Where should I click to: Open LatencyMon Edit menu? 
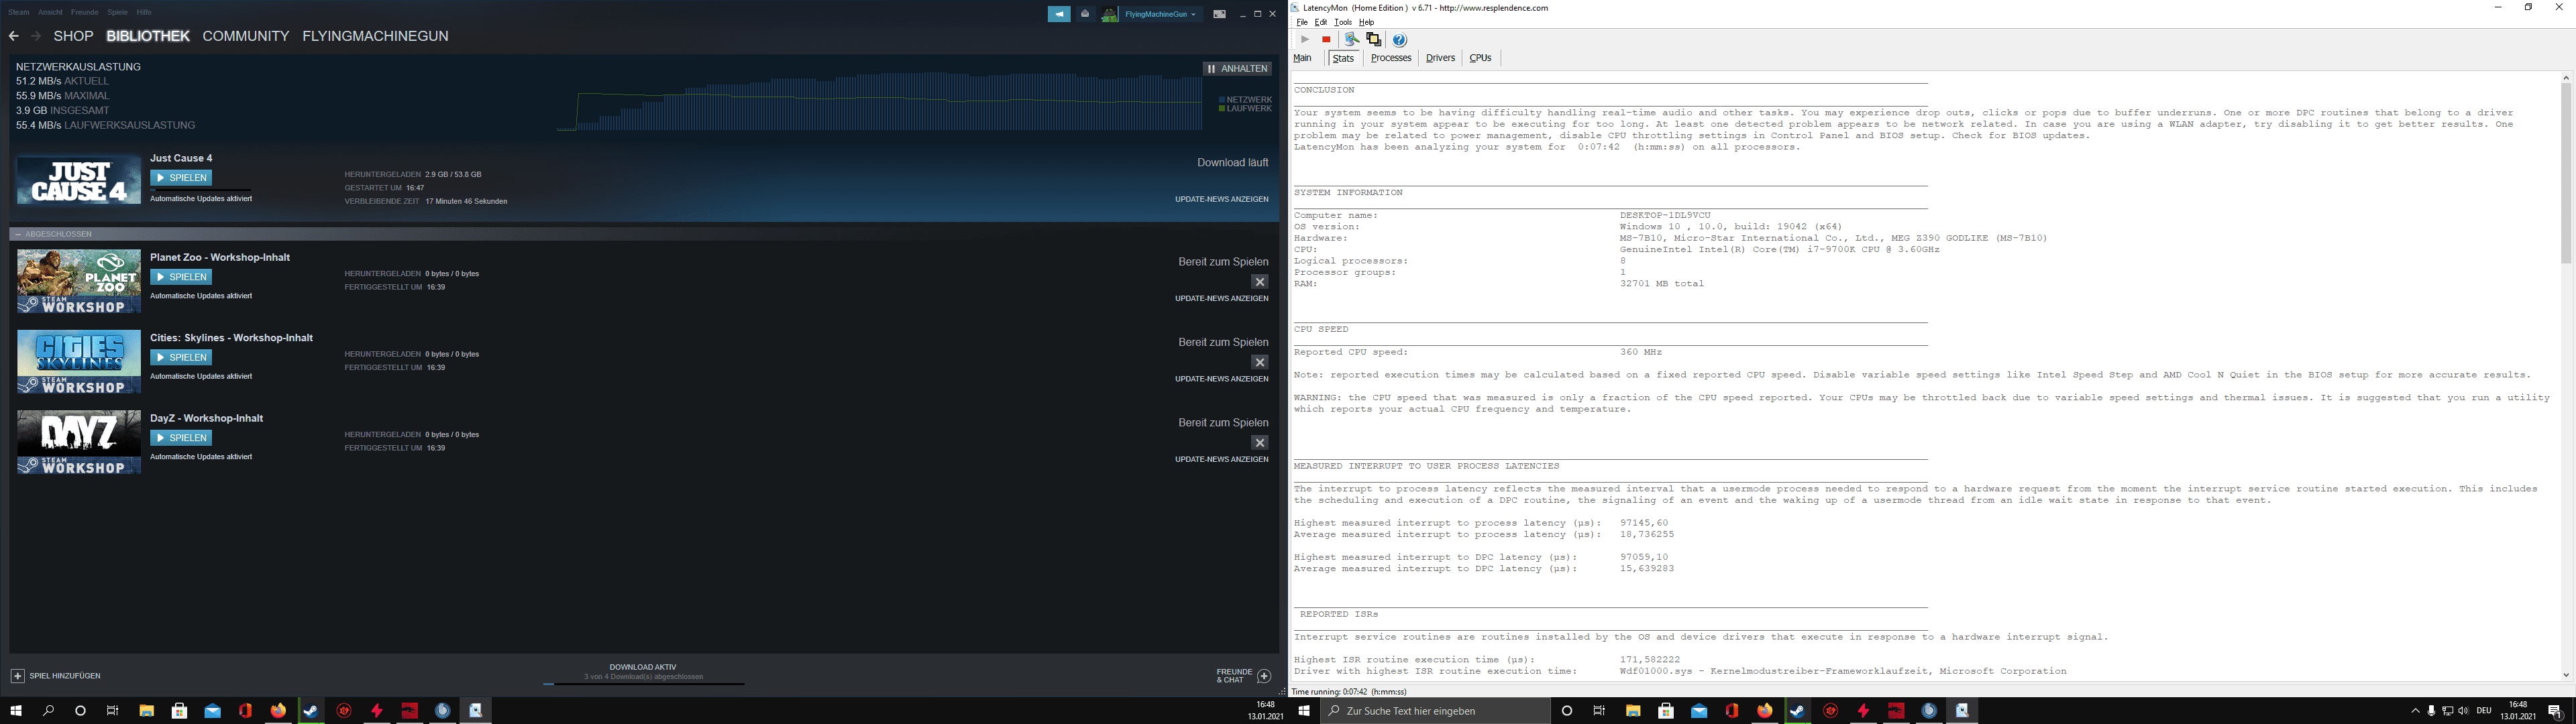tap(1321, 22)
